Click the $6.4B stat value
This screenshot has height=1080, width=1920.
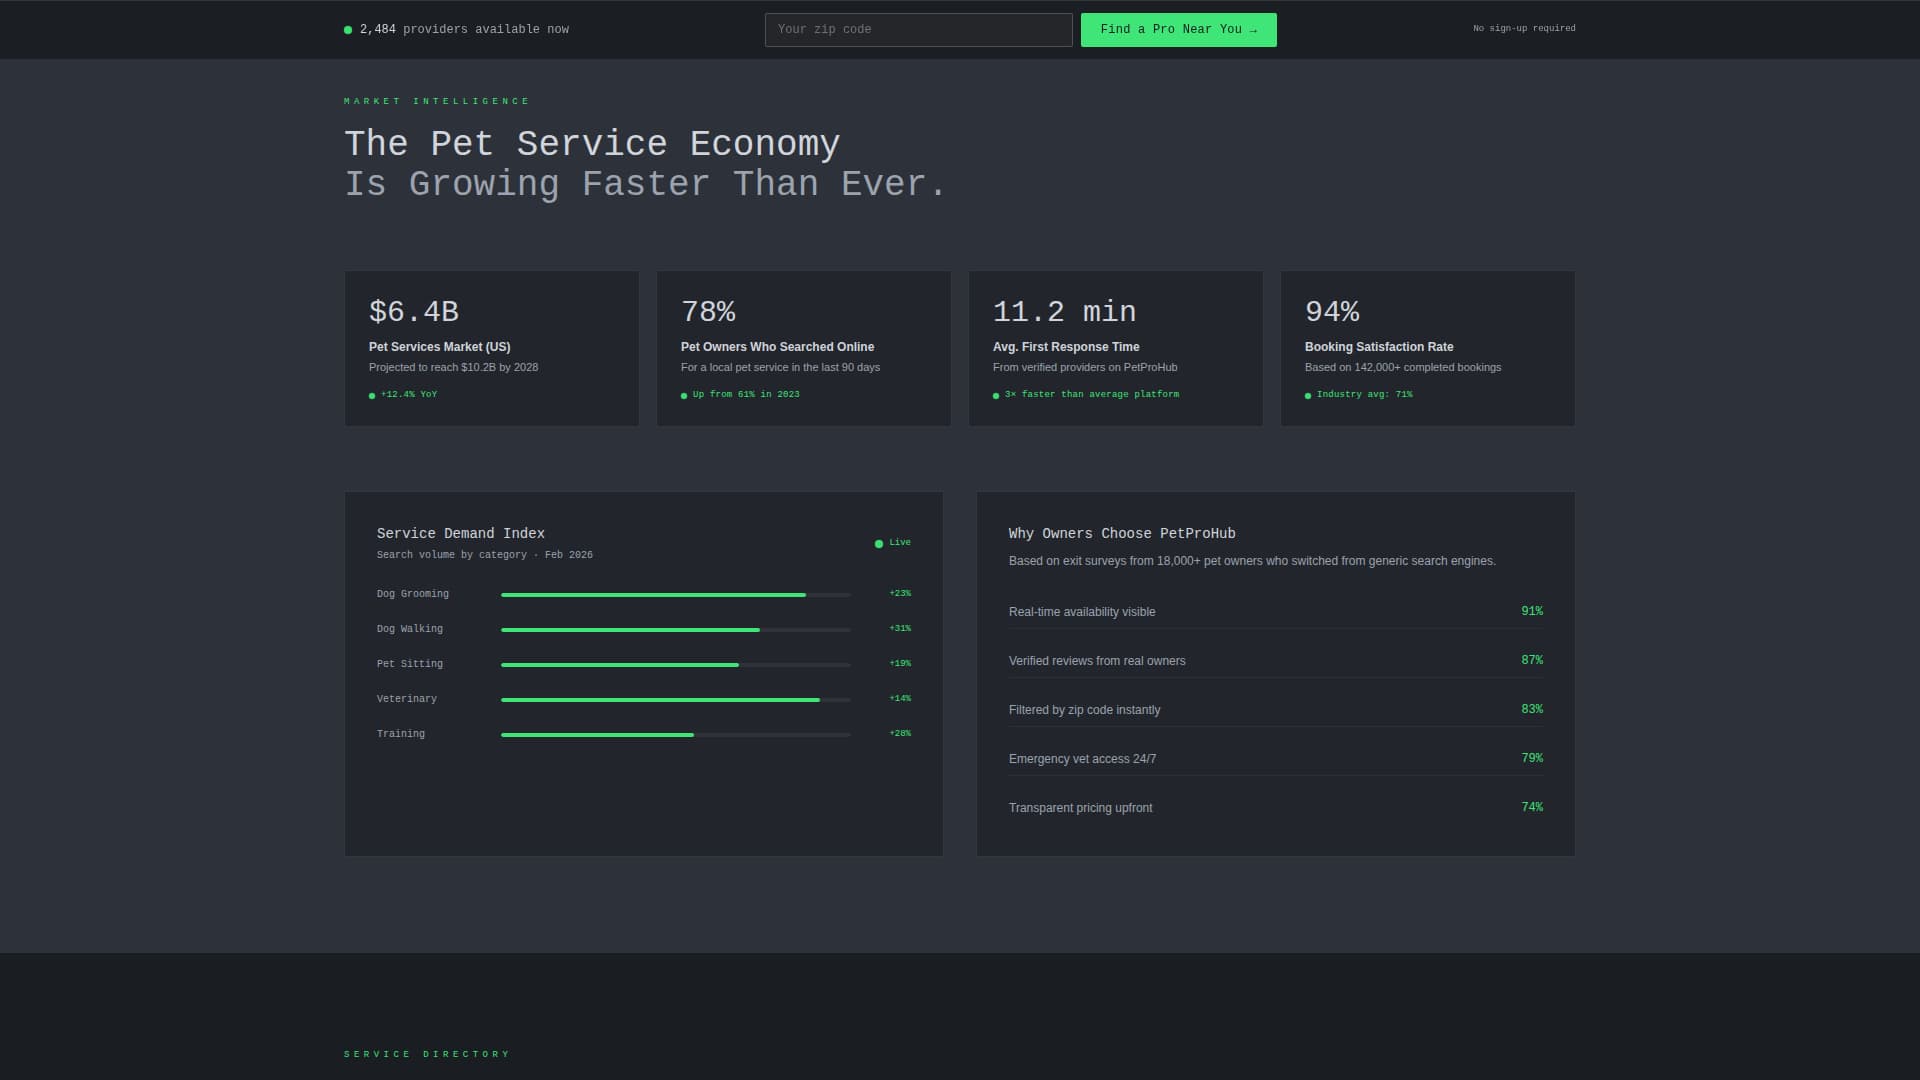point(414,312)
